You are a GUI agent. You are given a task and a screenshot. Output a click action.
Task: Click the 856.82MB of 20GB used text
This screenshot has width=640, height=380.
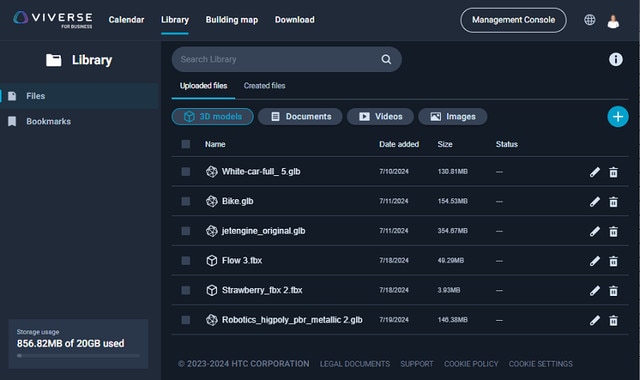click(x=70, y=344)
